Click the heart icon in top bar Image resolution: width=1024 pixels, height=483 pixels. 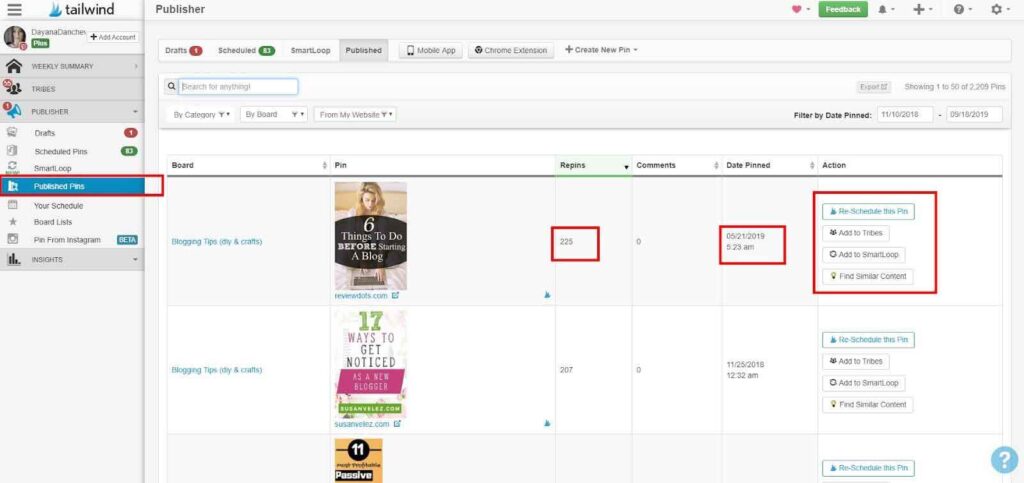click(796, 10)
